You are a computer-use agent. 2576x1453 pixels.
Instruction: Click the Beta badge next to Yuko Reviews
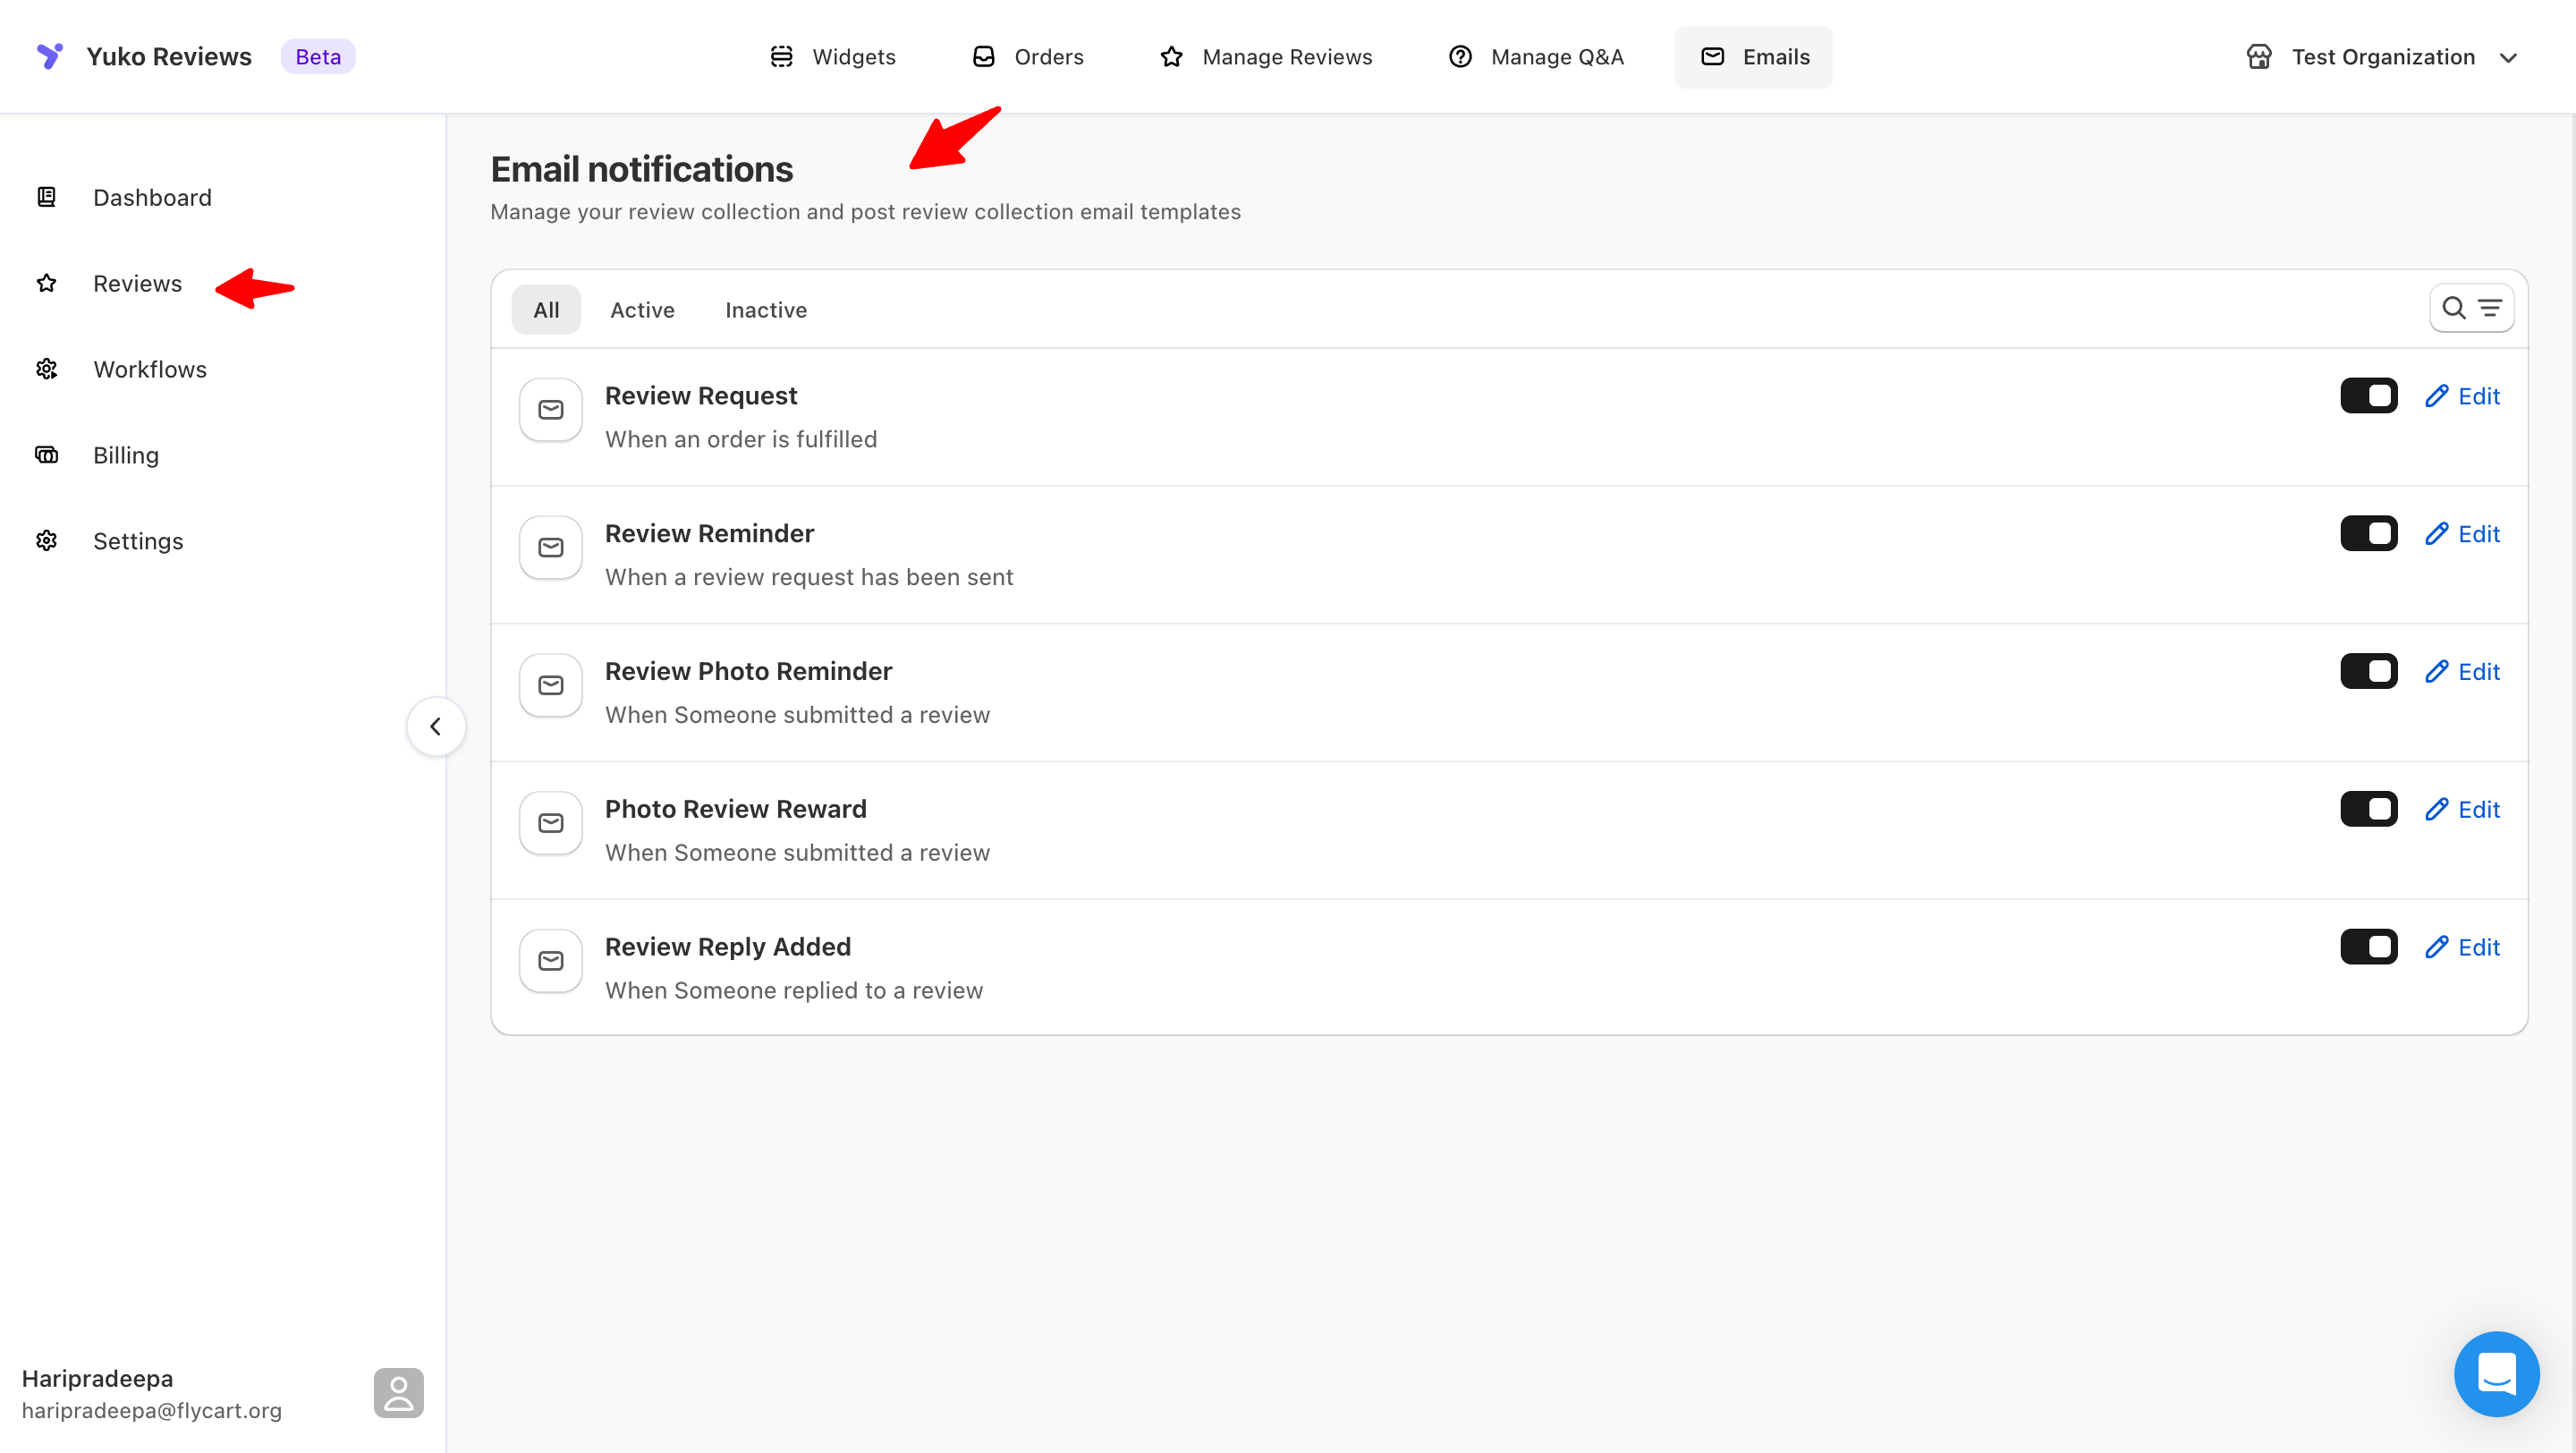318,56
